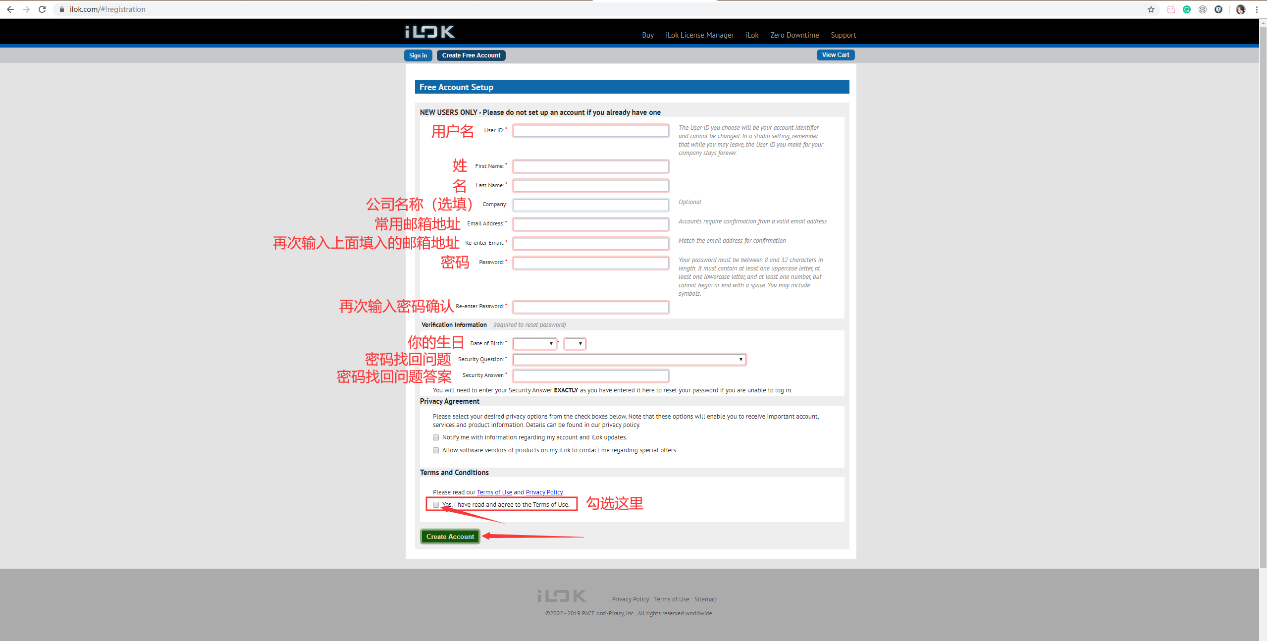The height and width of the screenshot is (641, 1267).
Task: Click the Verification Information section label
Action: [454, 325]
